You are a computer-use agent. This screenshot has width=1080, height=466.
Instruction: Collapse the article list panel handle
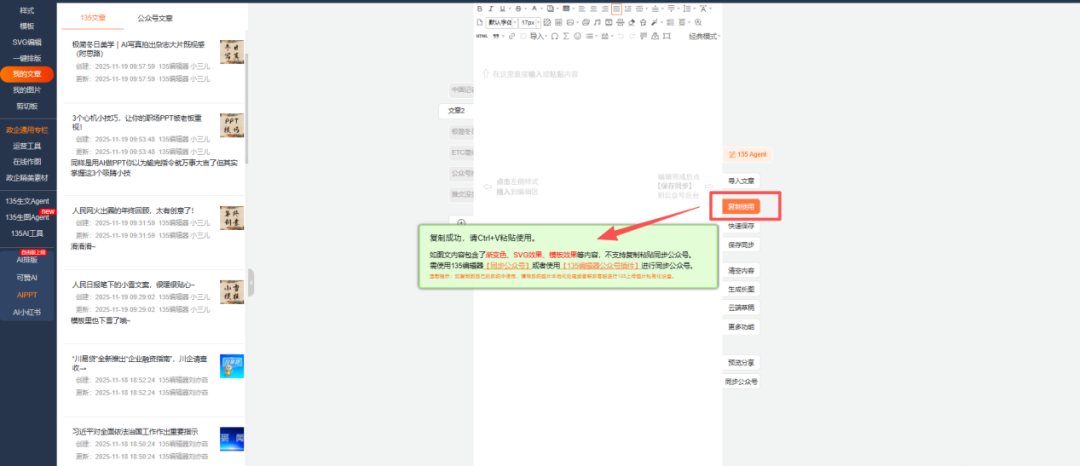tap(251, 282)
